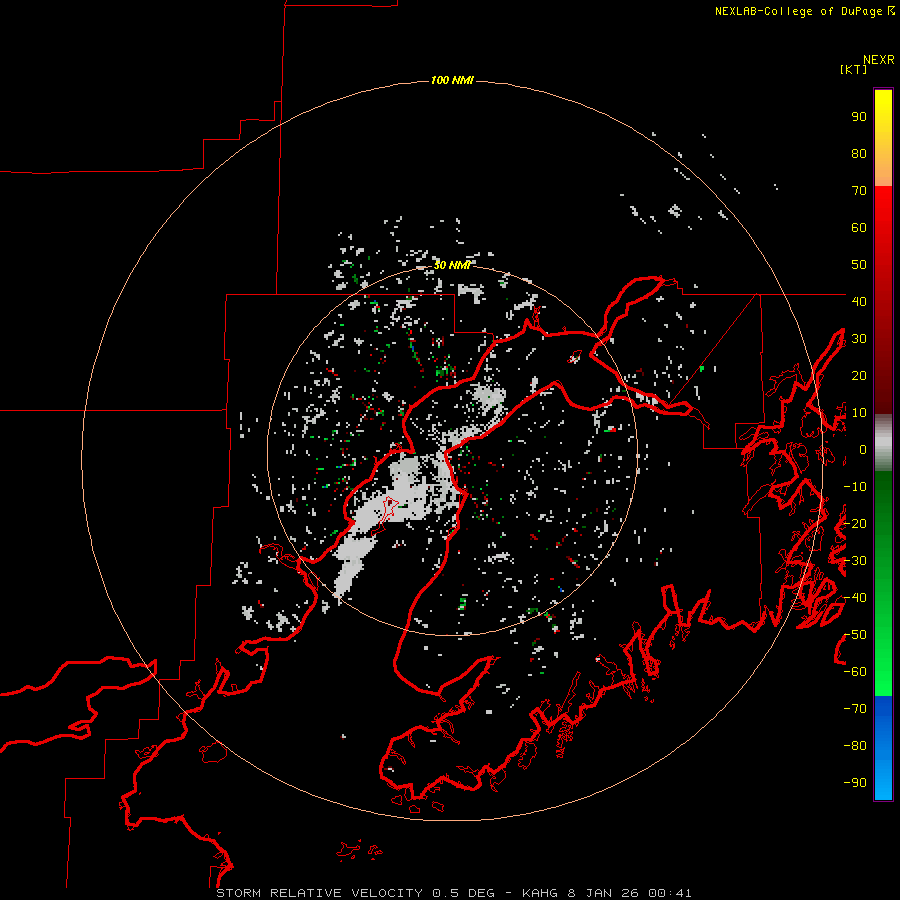The image size is (900, 900).
Task: Click the -40 value on the velocity scale
Action: (855, 598)
